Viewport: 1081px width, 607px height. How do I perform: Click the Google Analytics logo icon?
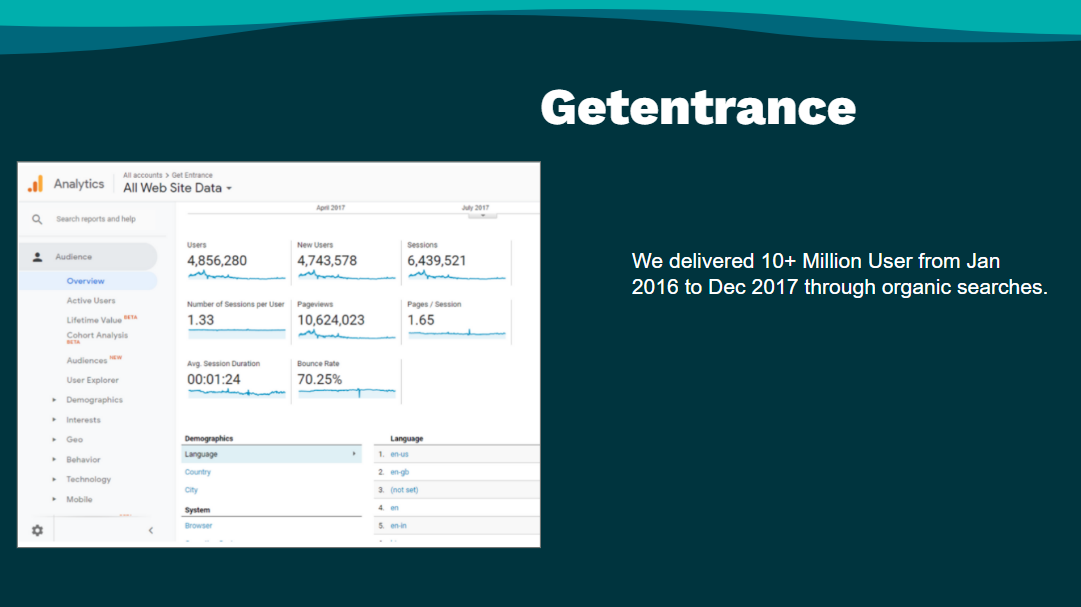coord(36,183)
